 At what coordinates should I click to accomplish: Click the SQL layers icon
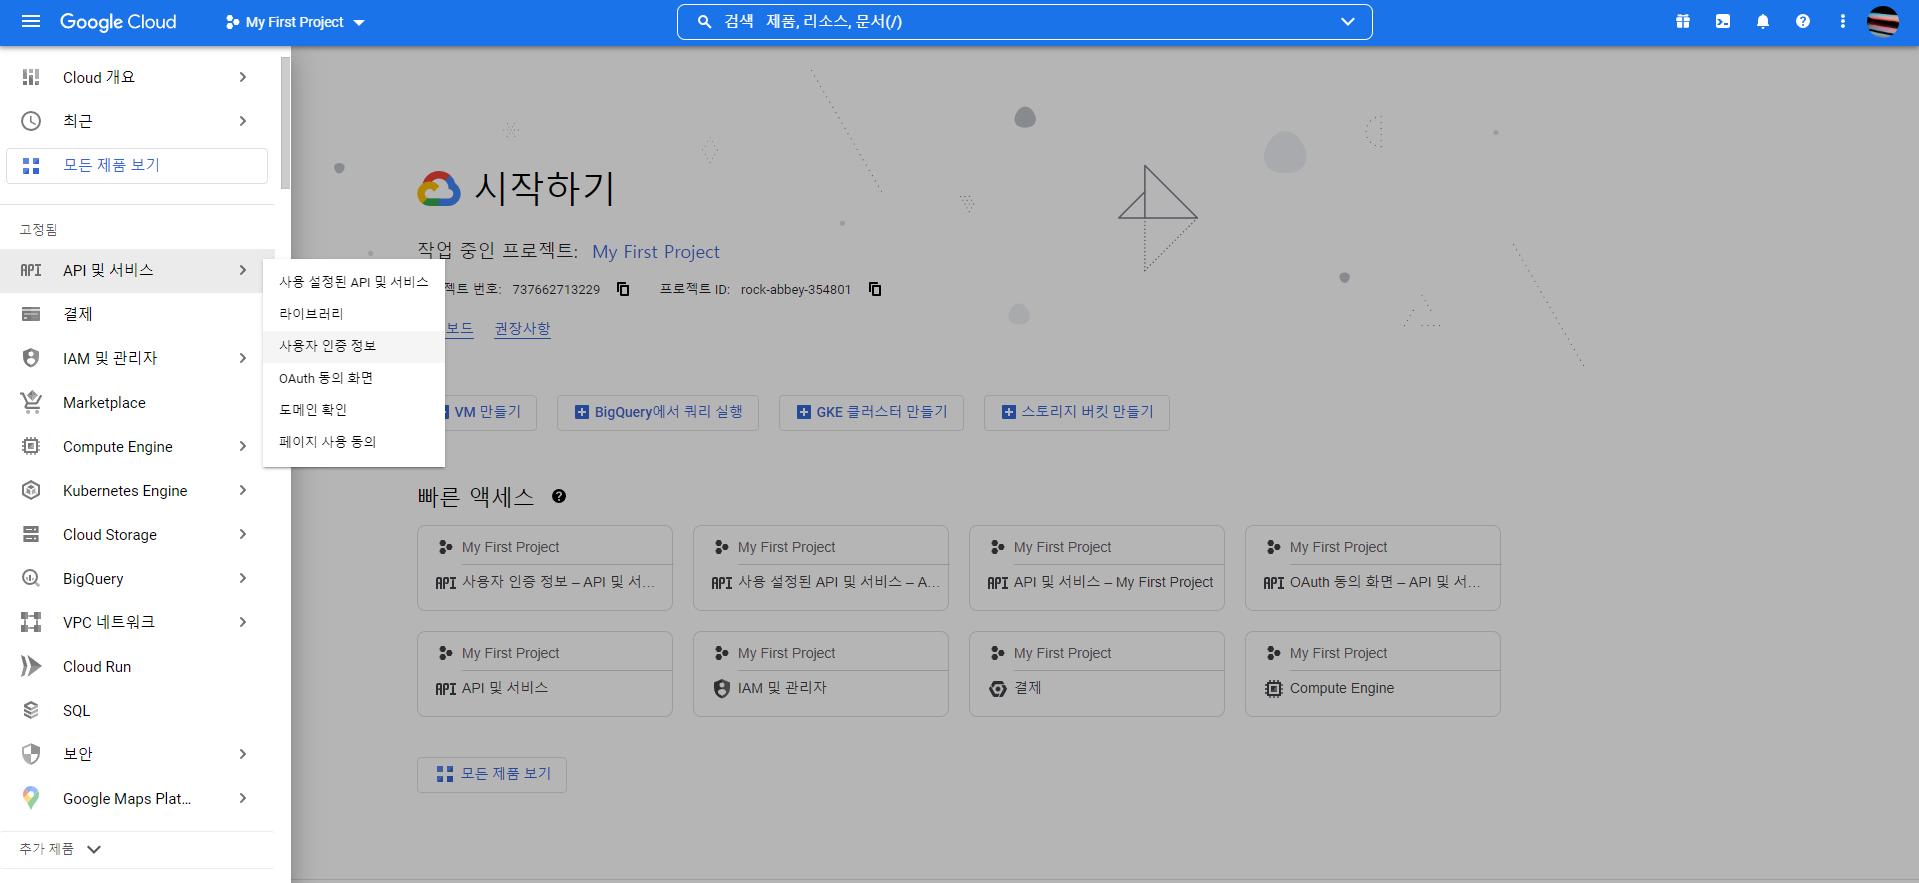[31, 710]
